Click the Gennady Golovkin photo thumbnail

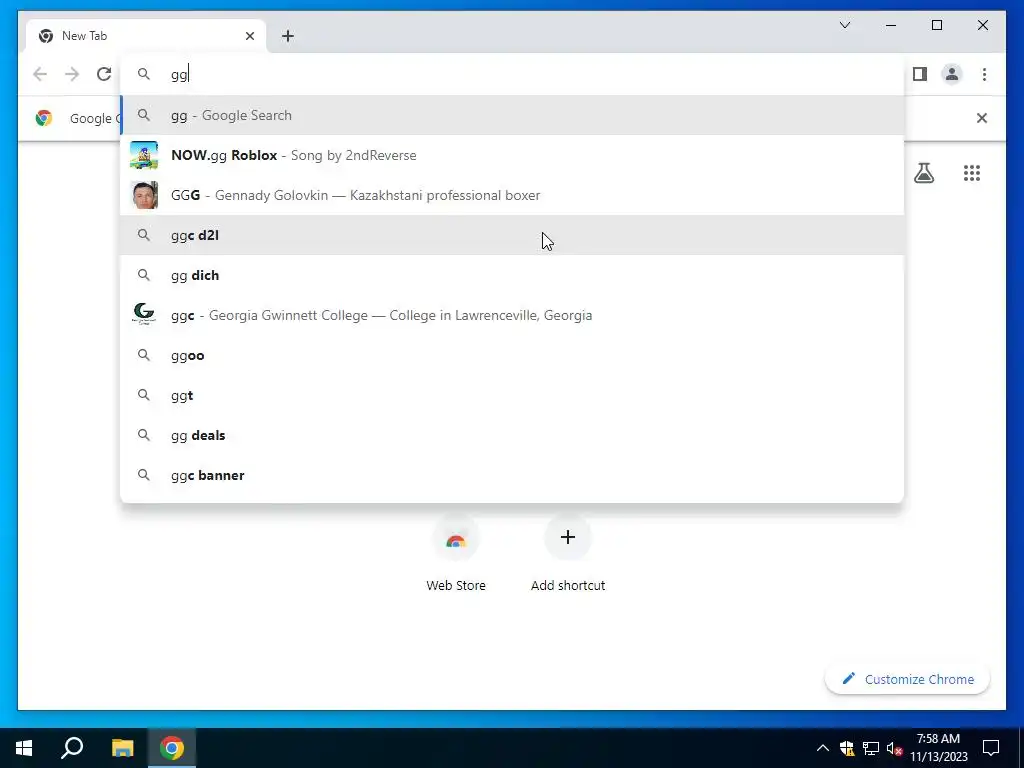[144, 195]
